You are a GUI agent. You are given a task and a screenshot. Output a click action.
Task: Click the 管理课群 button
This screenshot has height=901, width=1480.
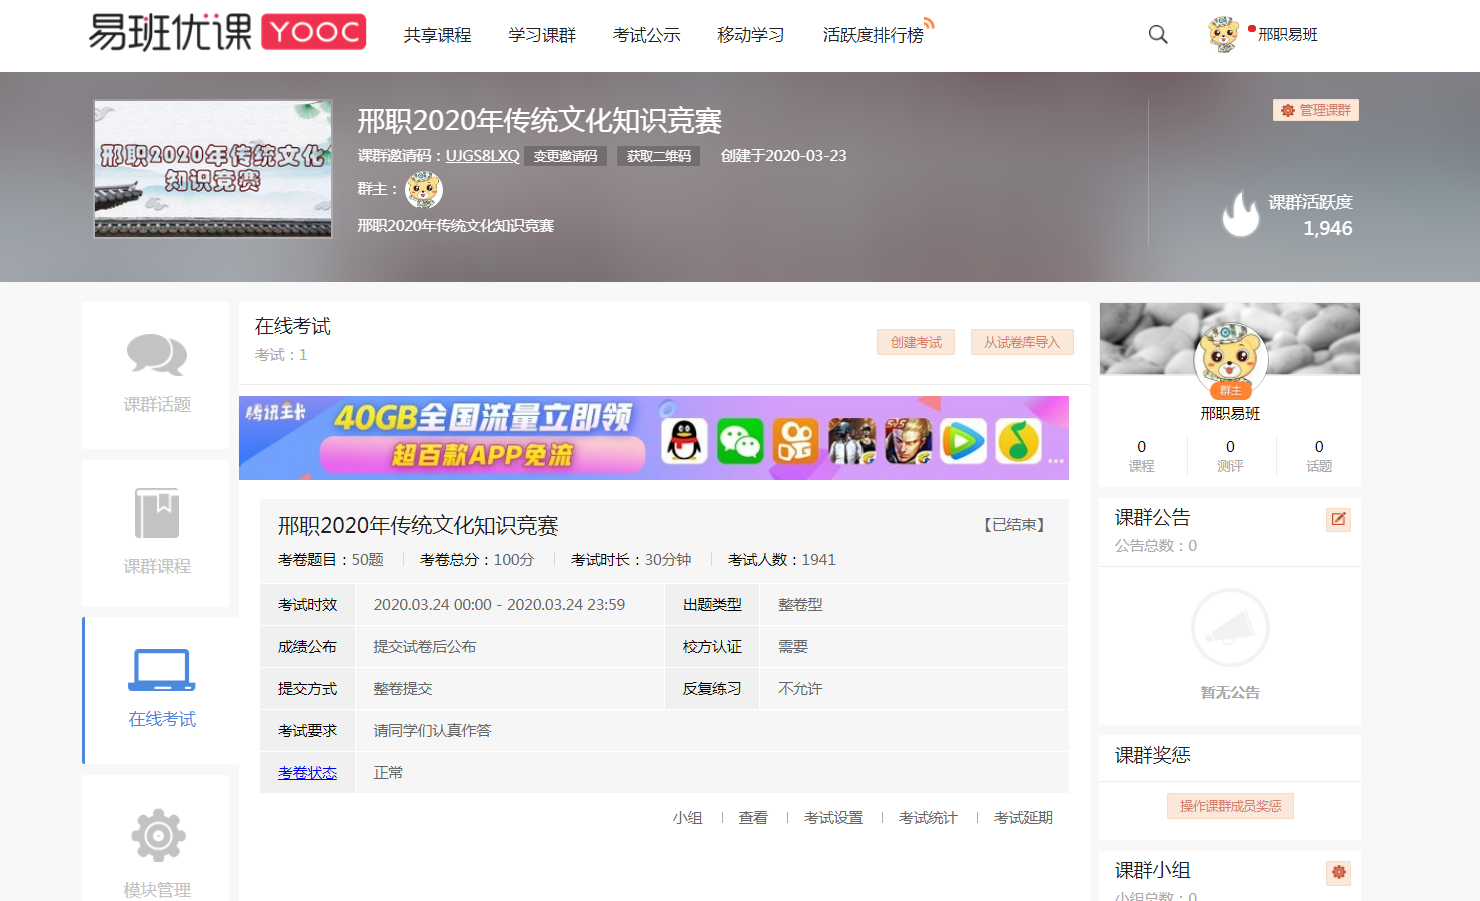[1315, 110]
